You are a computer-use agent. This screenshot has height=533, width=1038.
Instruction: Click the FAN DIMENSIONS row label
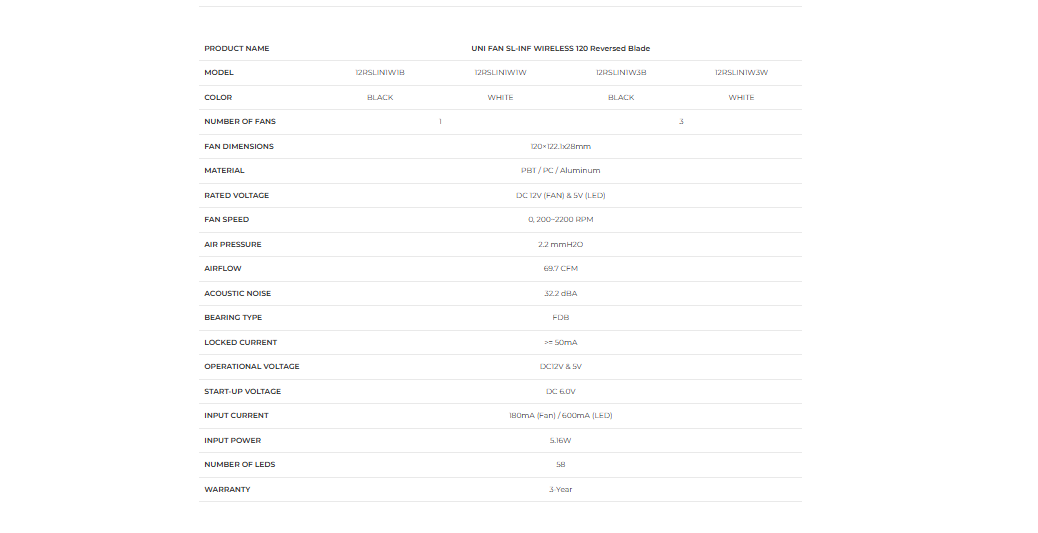pos(239,146)
